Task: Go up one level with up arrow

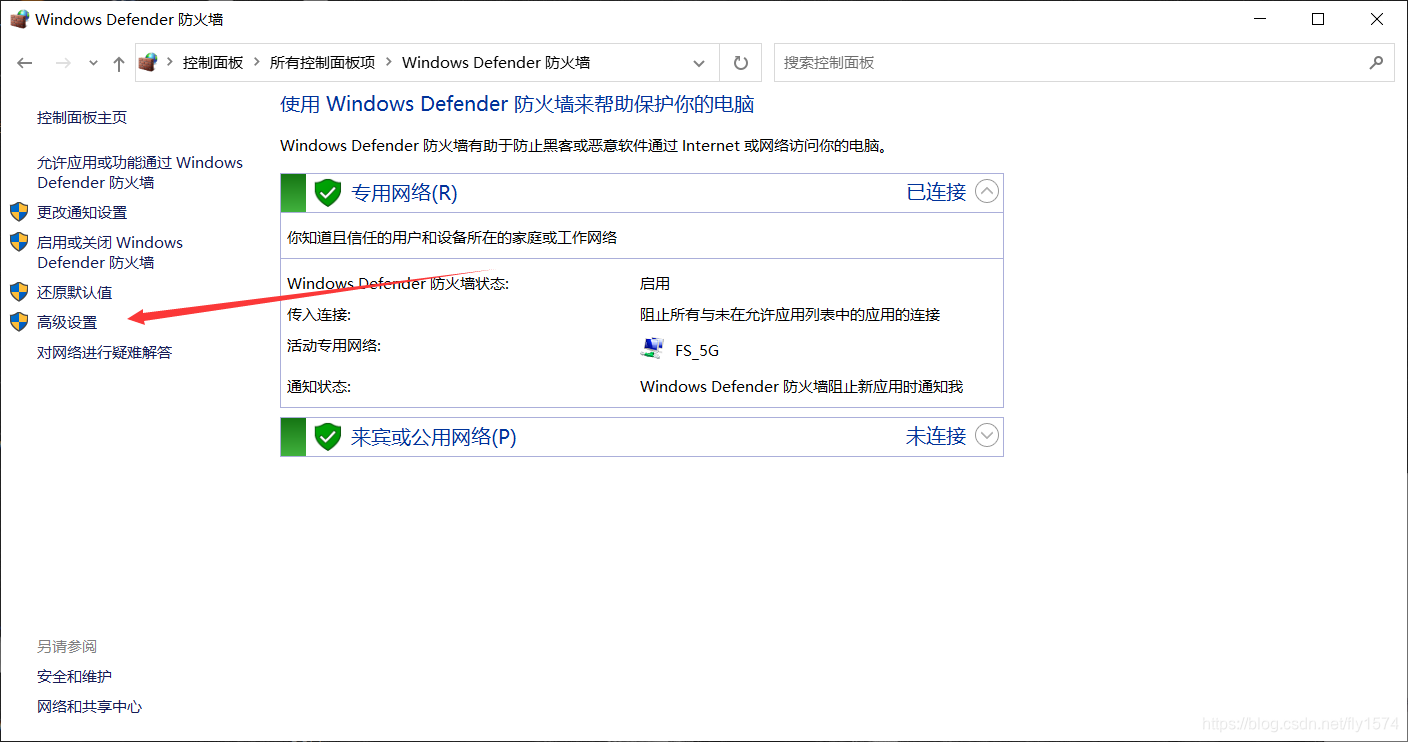Action: click(x=119, y=63)
